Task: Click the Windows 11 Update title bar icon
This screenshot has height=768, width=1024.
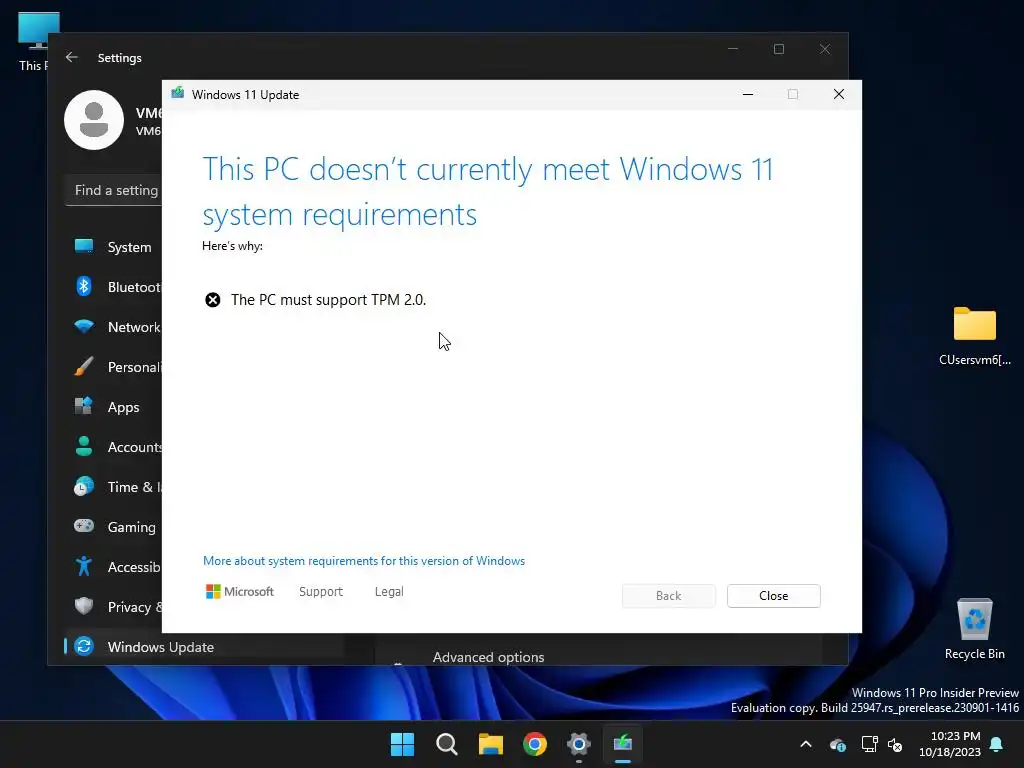Action: [178, 93]
